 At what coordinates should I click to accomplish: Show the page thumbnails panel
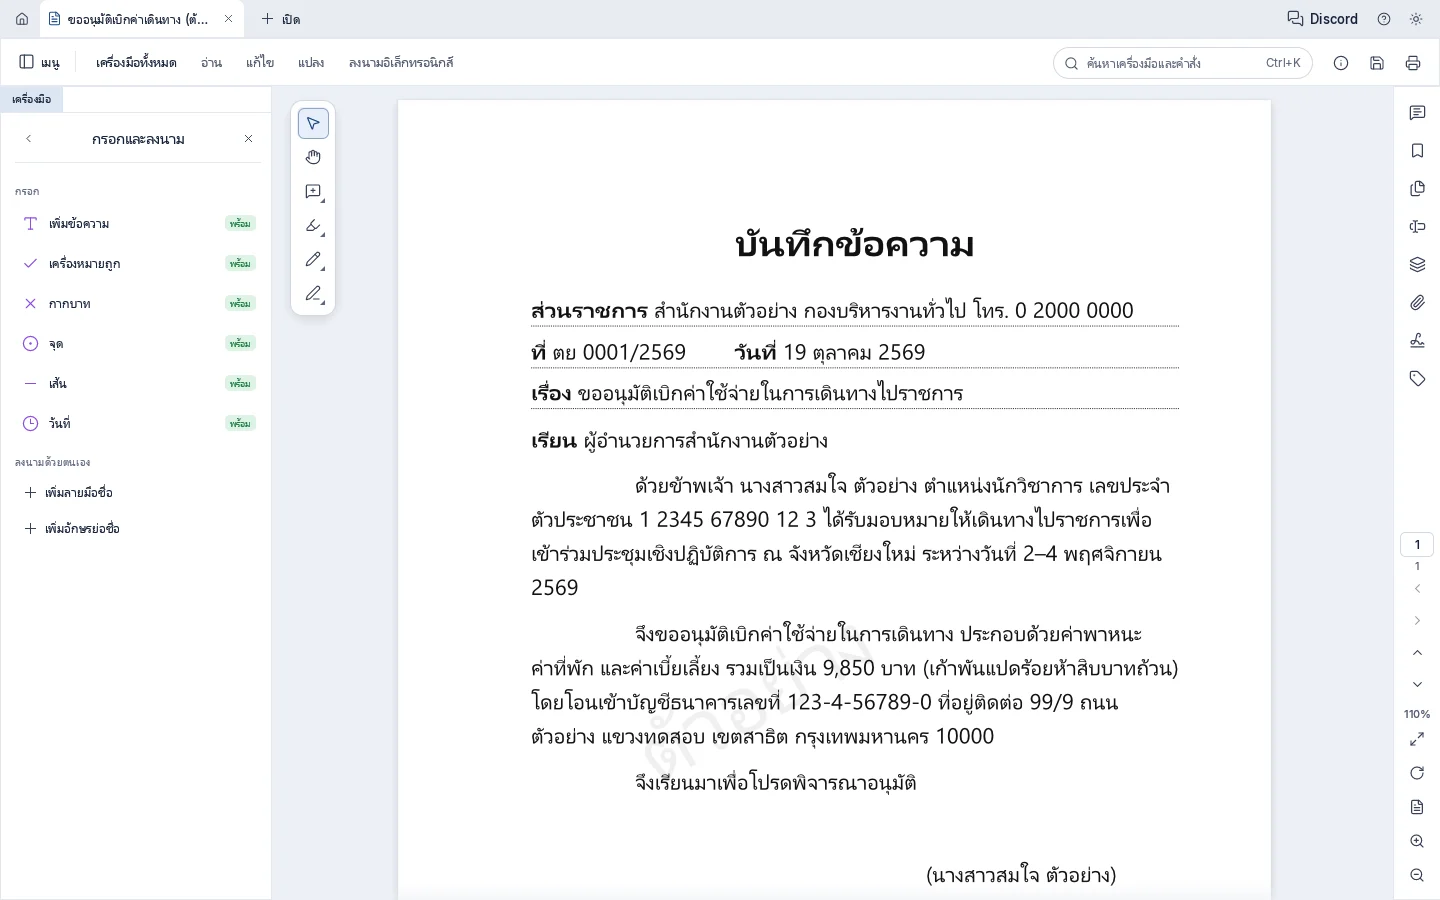tap(1417, 189)
